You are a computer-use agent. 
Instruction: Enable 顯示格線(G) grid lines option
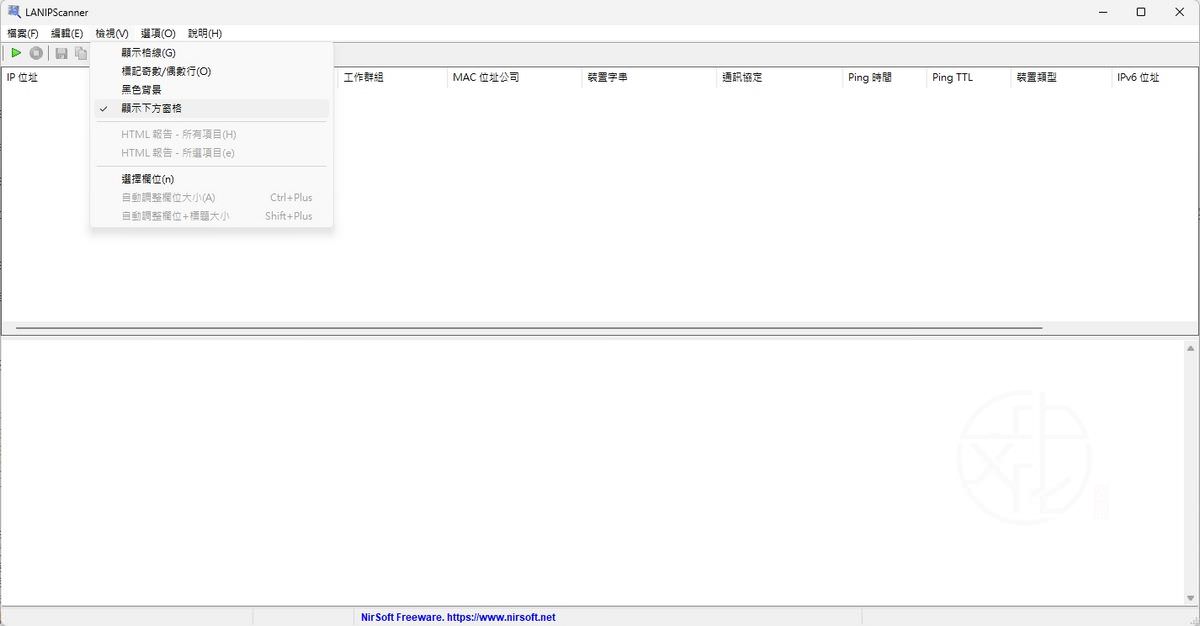coord(148,53)
